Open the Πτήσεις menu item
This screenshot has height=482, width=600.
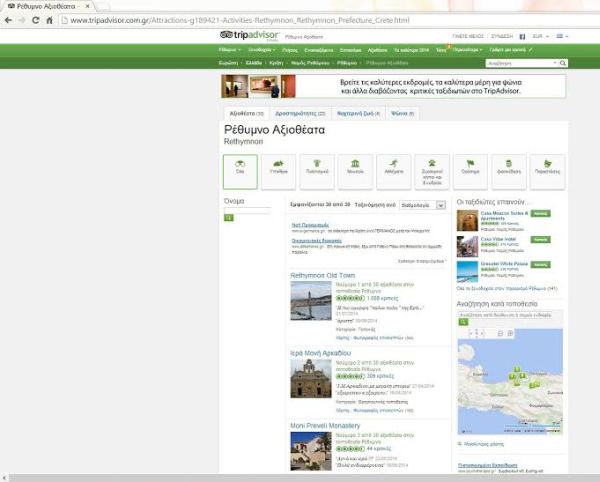point(290,50)
